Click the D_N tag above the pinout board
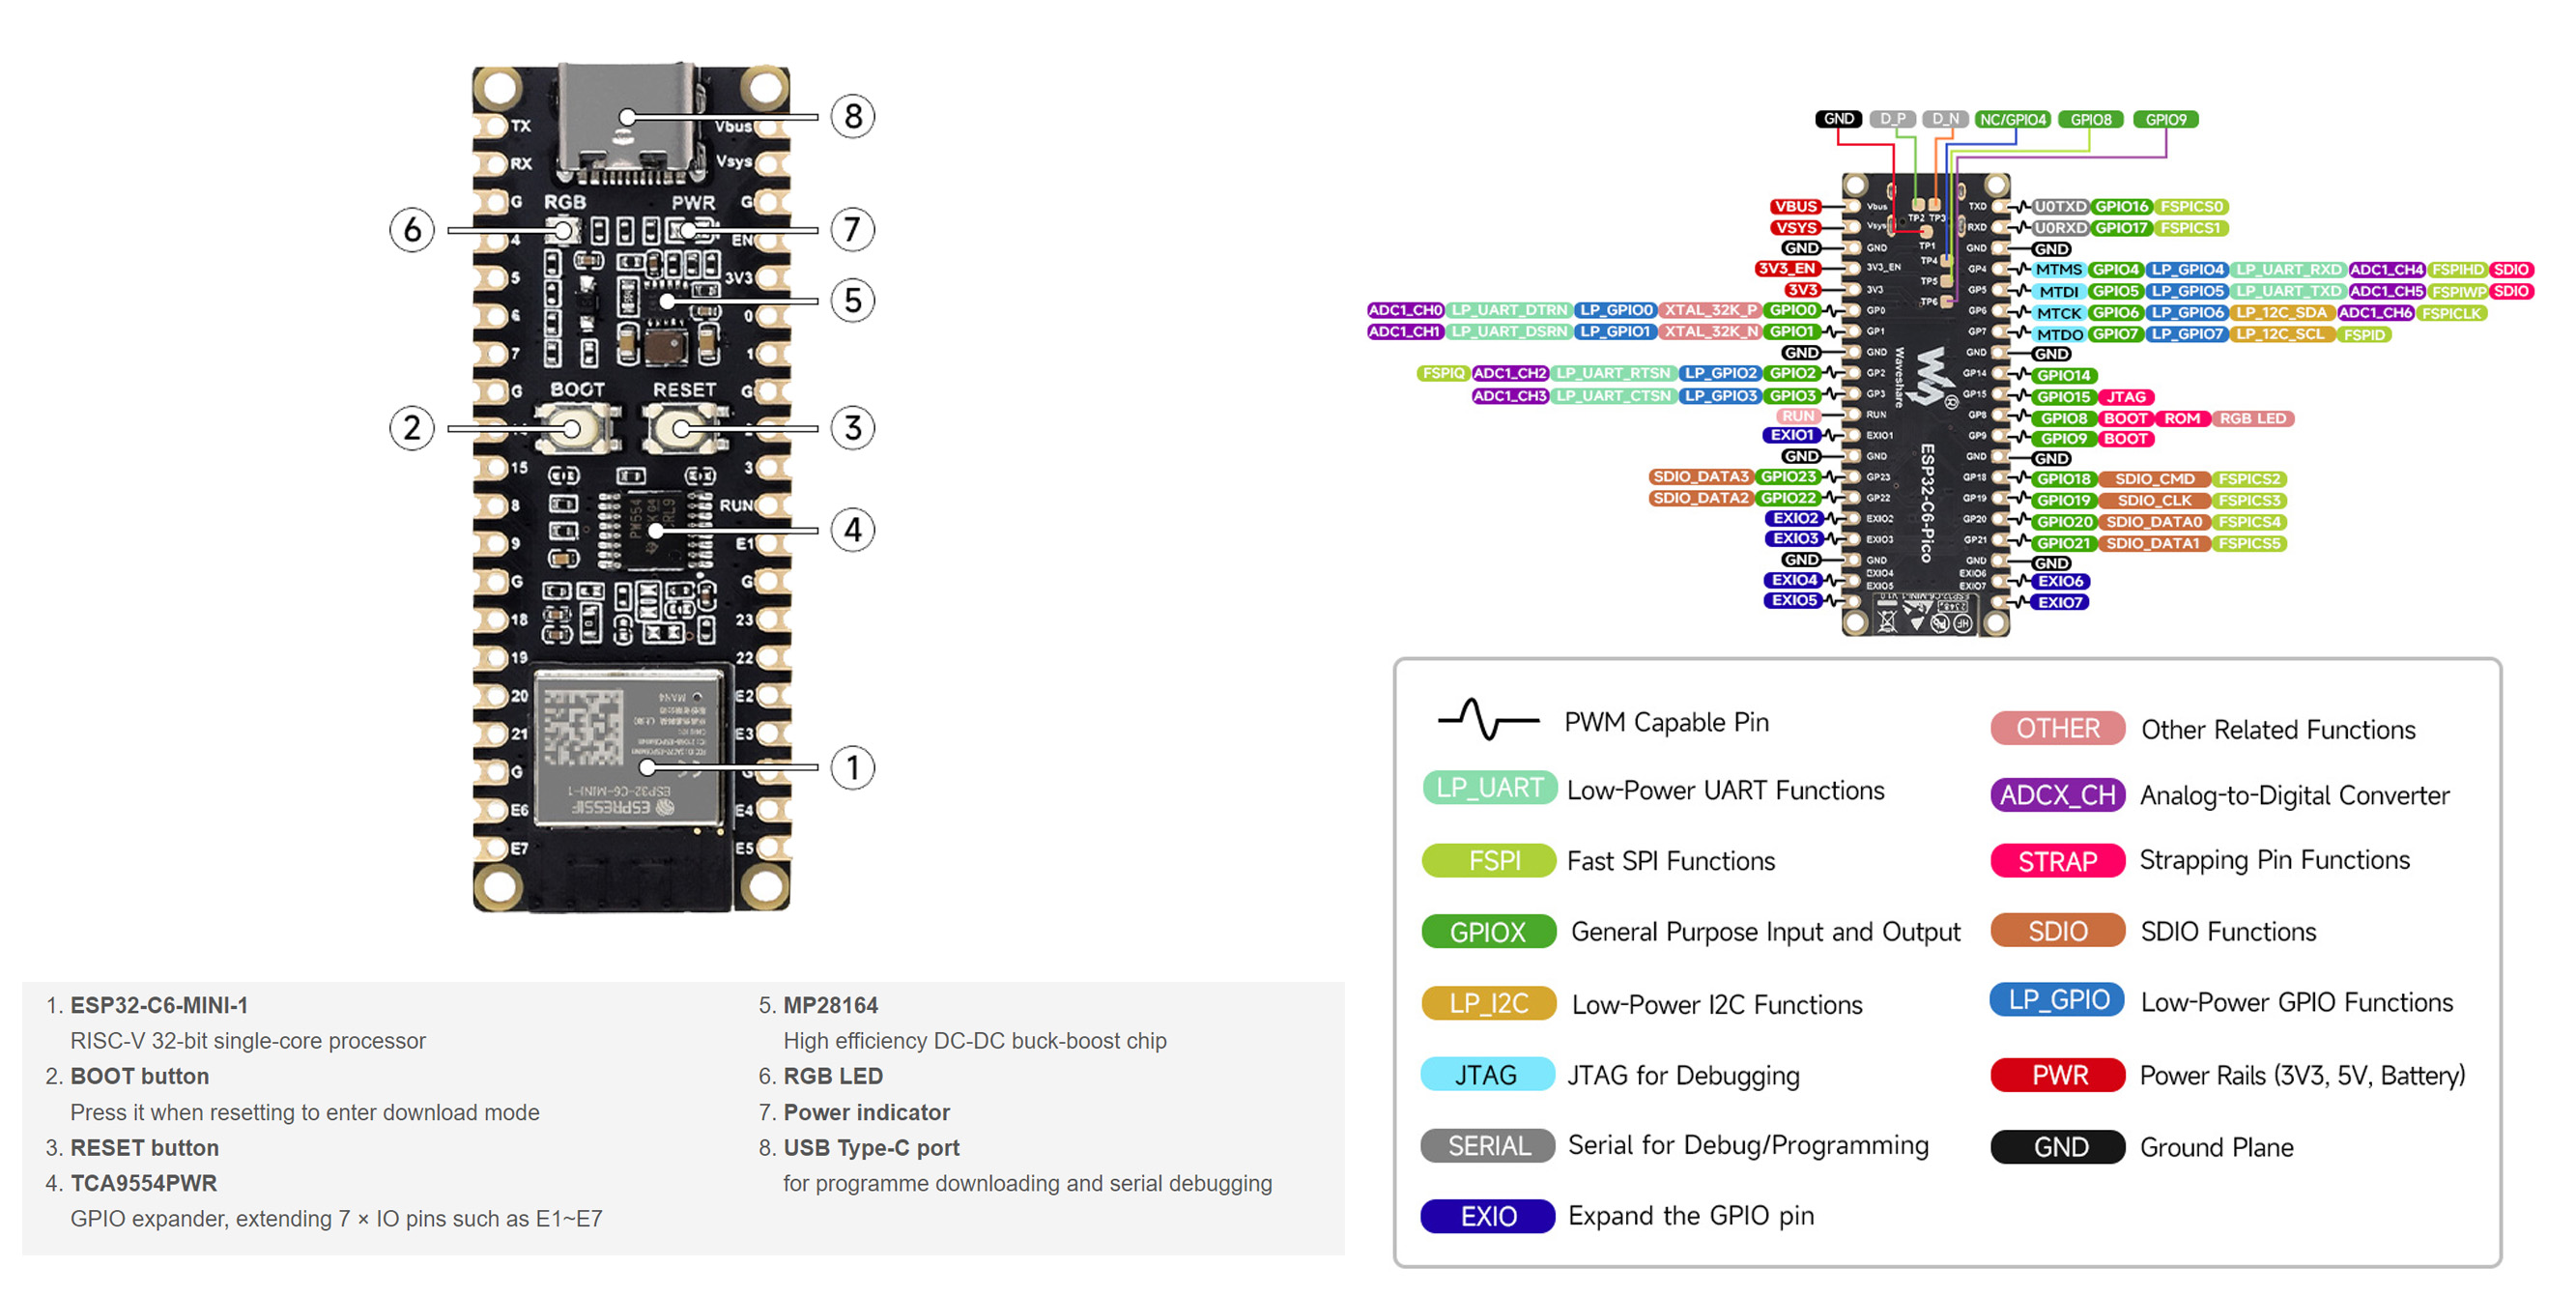2576x1296 pixels. click(1945, 119)
